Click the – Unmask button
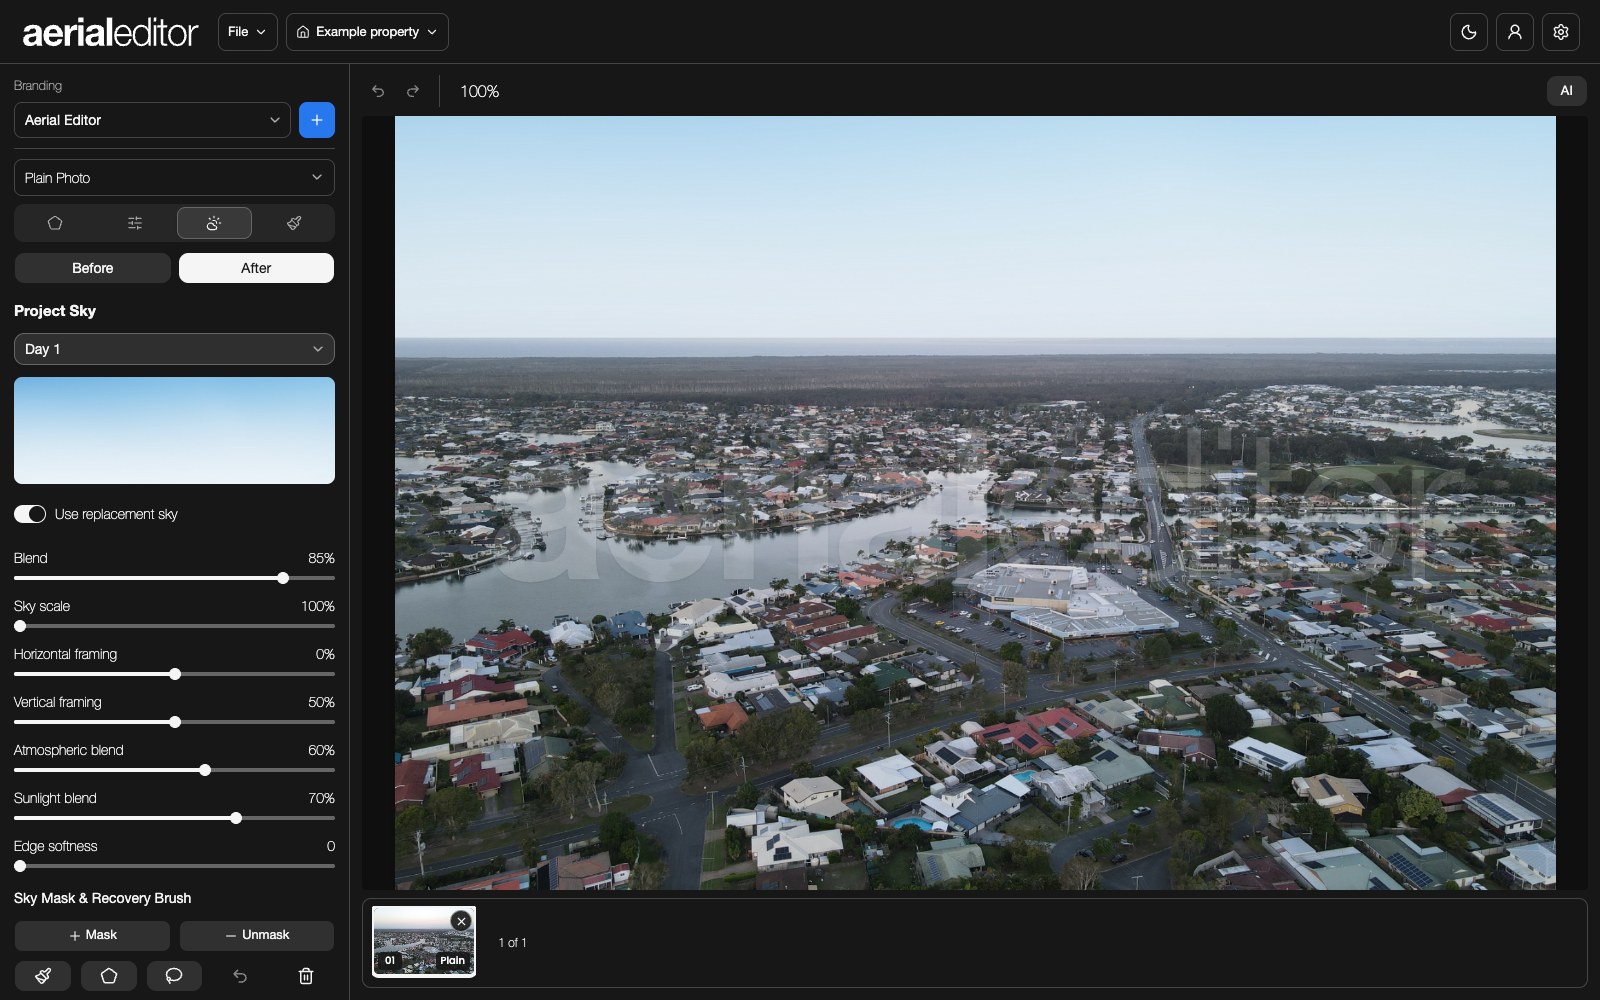1600x1000 pixels. (x=257, y=935)
